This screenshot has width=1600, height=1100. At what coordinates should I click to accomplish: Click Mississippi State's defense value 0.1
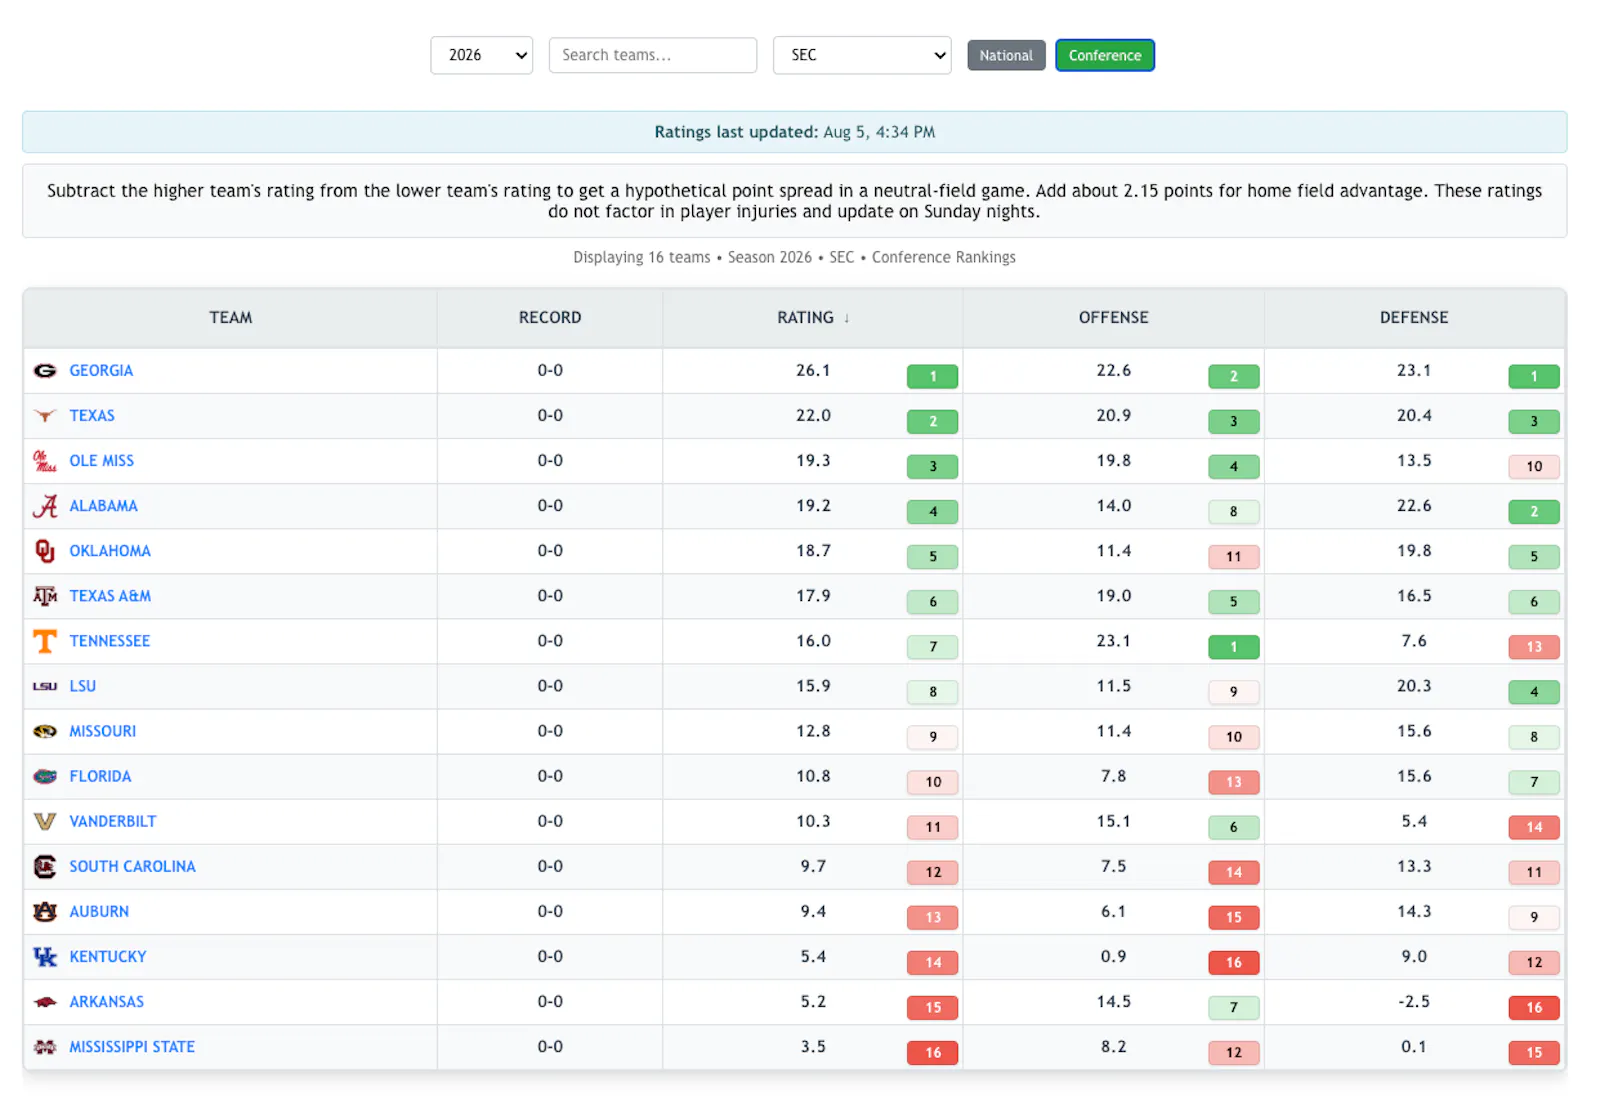(1414, 1047)
